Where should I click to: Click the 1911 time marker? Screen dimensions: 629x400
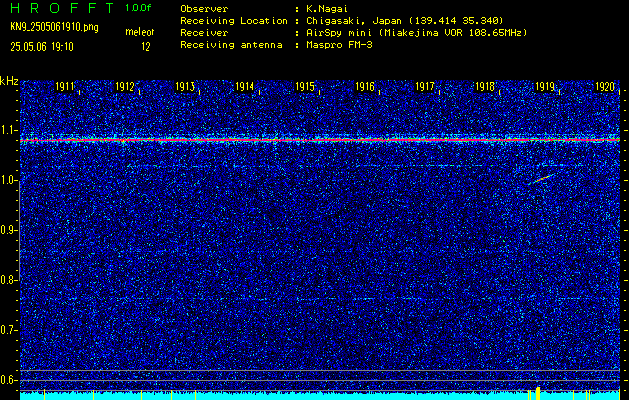click(65, 86)
